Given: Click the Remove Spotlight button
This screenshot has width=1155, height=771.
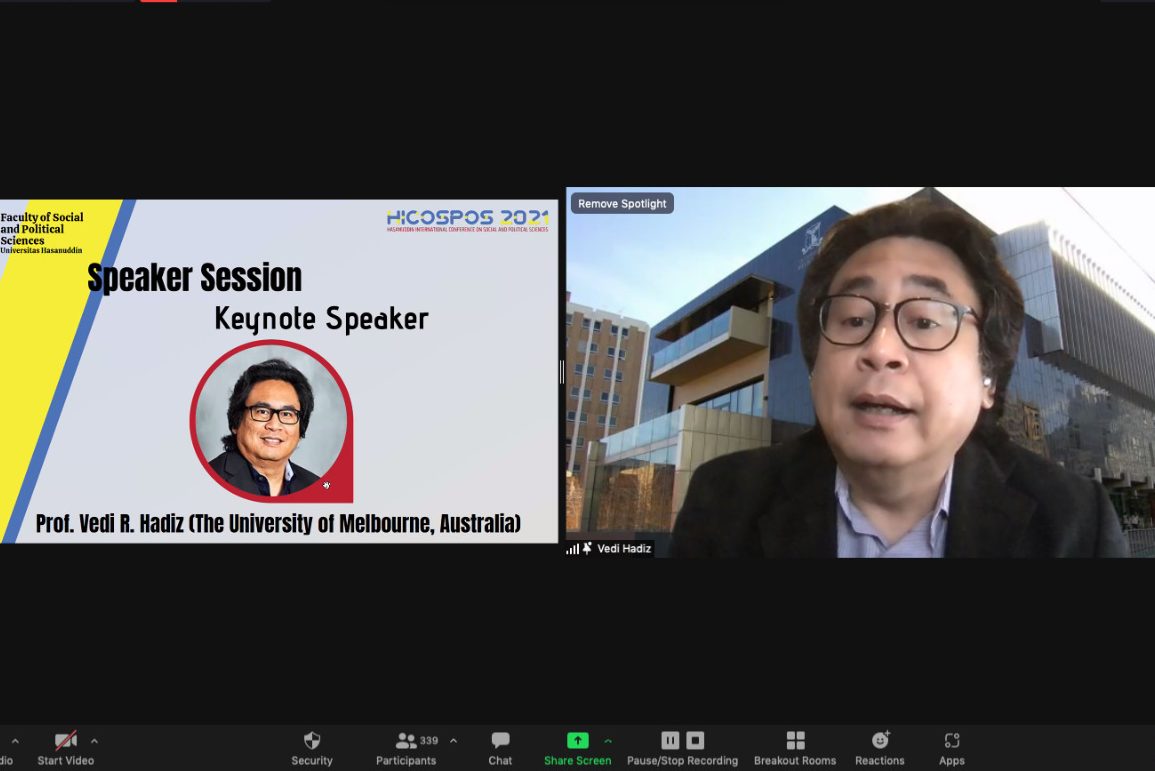Looking at the screenshot, I should (622, 204).
